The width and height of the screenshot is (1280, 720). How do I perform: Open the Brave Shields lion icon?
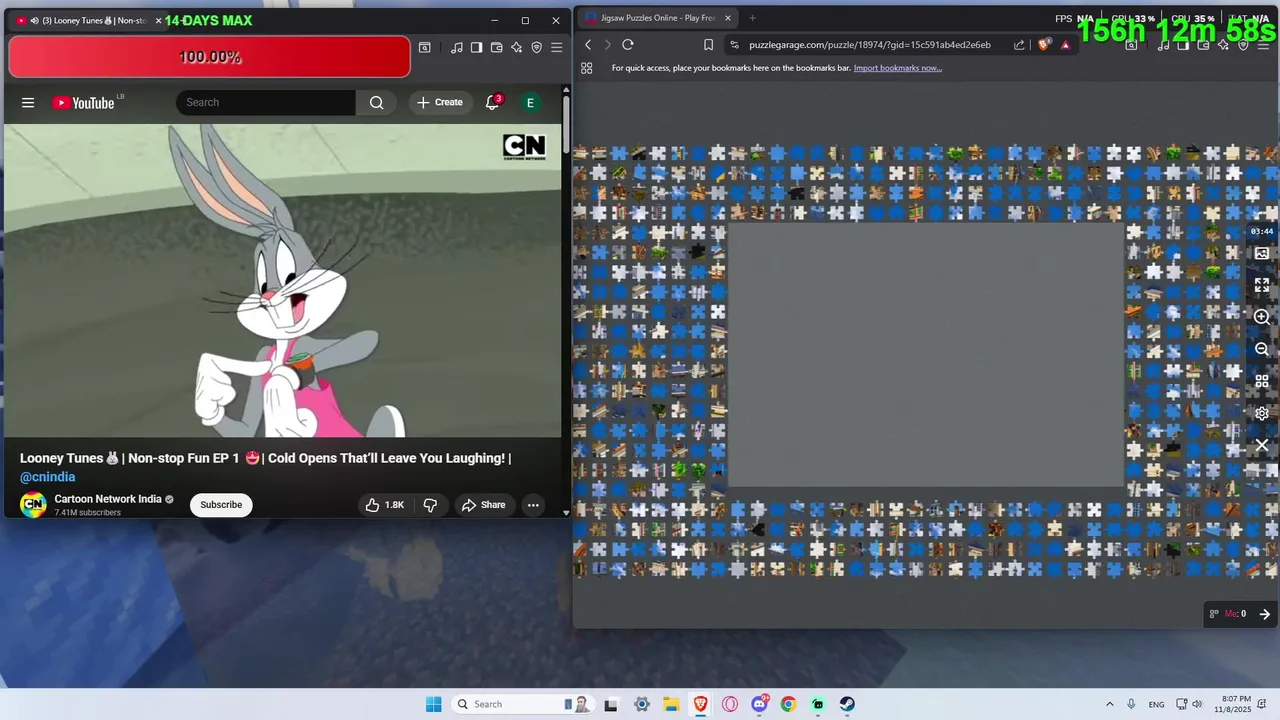point(1044,45)
